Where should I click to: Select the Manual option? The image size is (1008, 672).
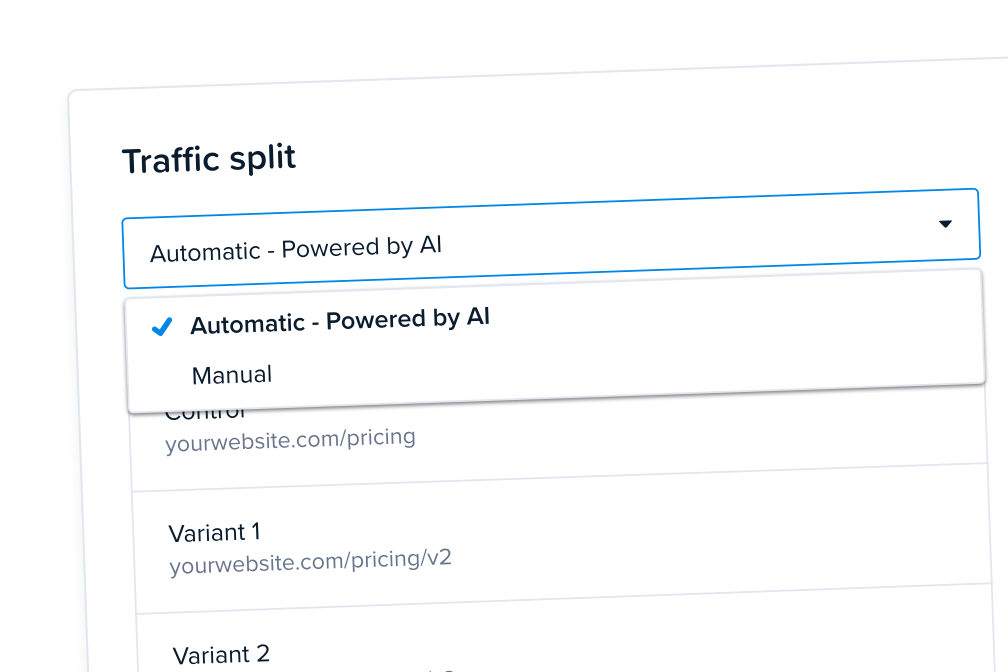232,375
